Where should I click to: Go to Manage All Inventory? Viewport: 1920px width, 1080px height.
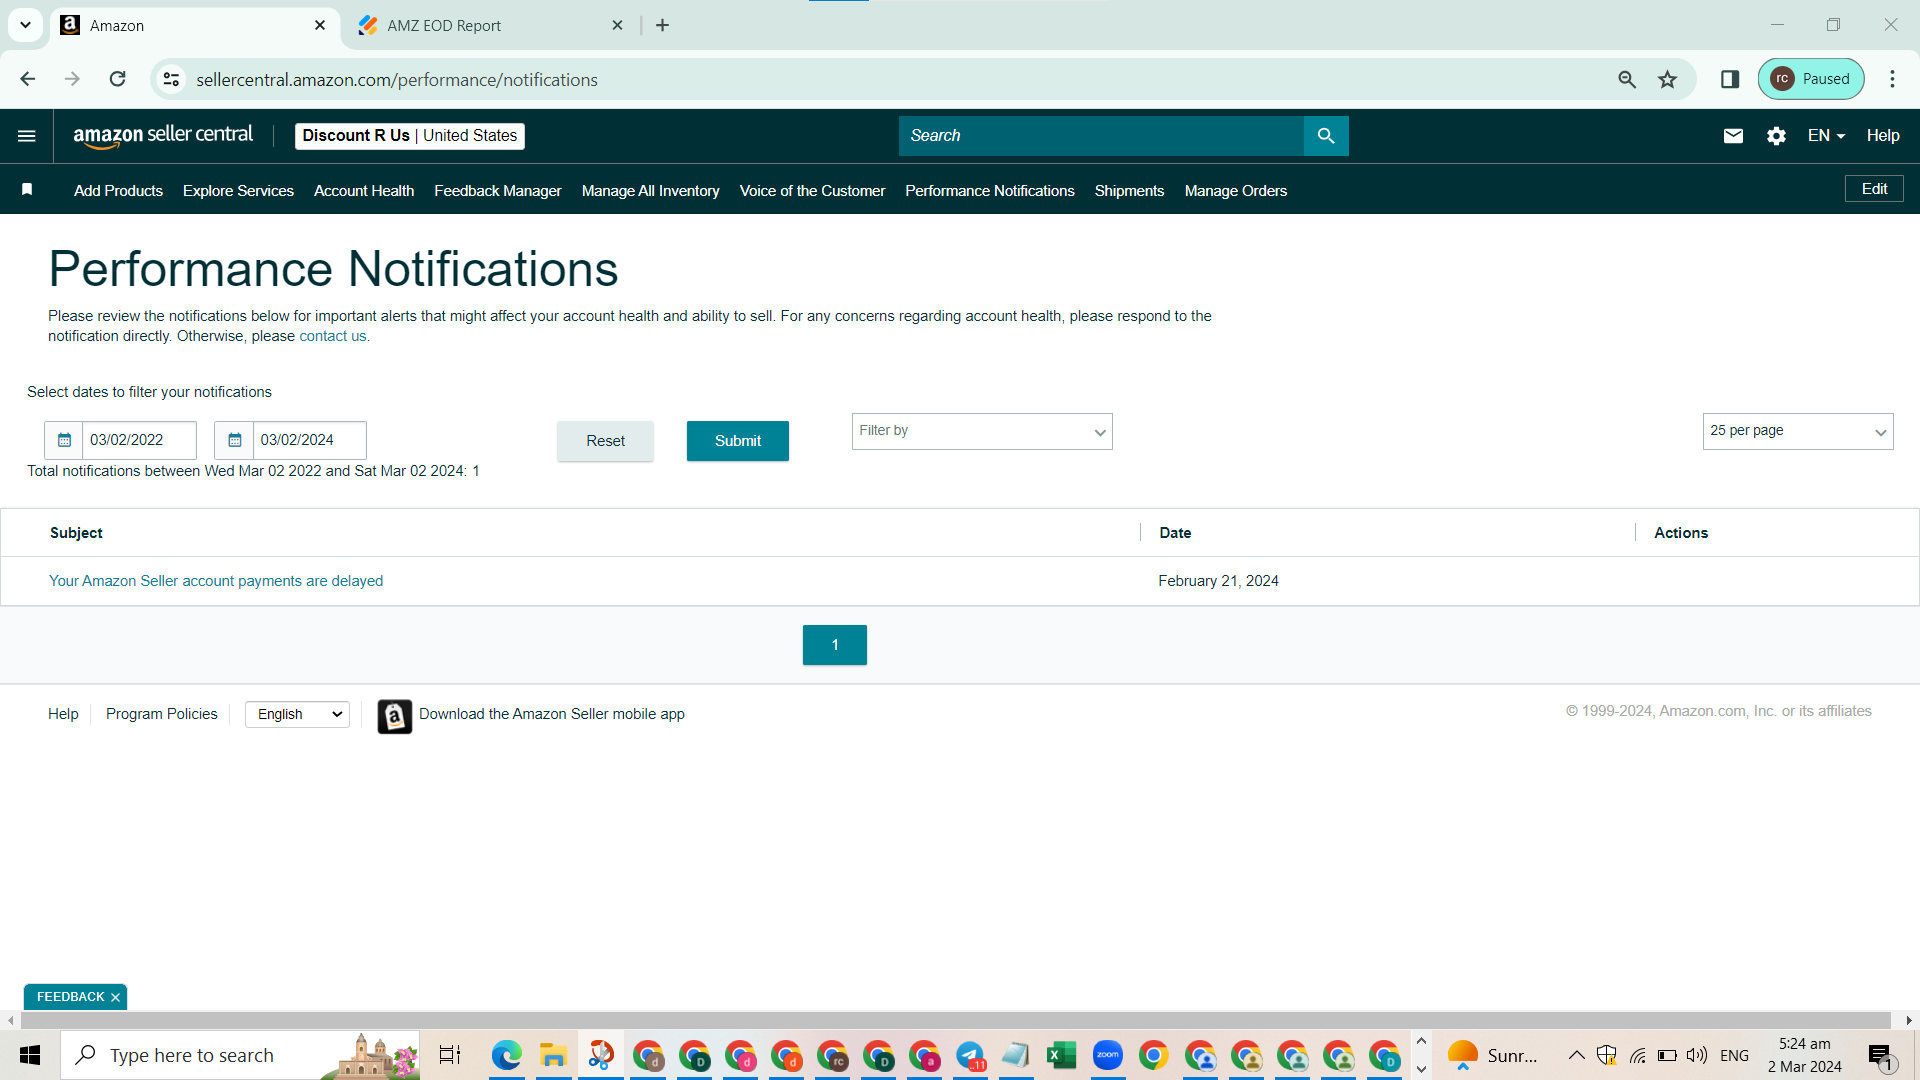(x=651, y=191)
